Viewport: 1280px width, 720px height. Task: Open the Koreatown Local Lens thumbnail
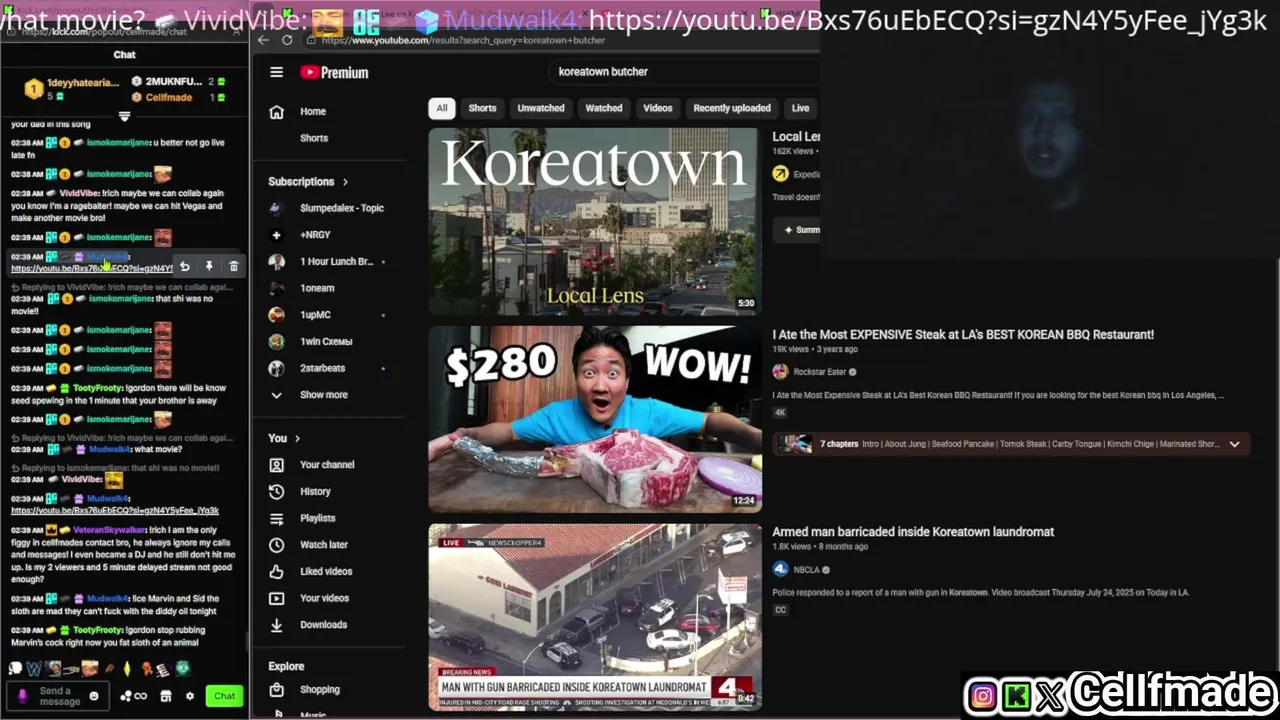595,221
